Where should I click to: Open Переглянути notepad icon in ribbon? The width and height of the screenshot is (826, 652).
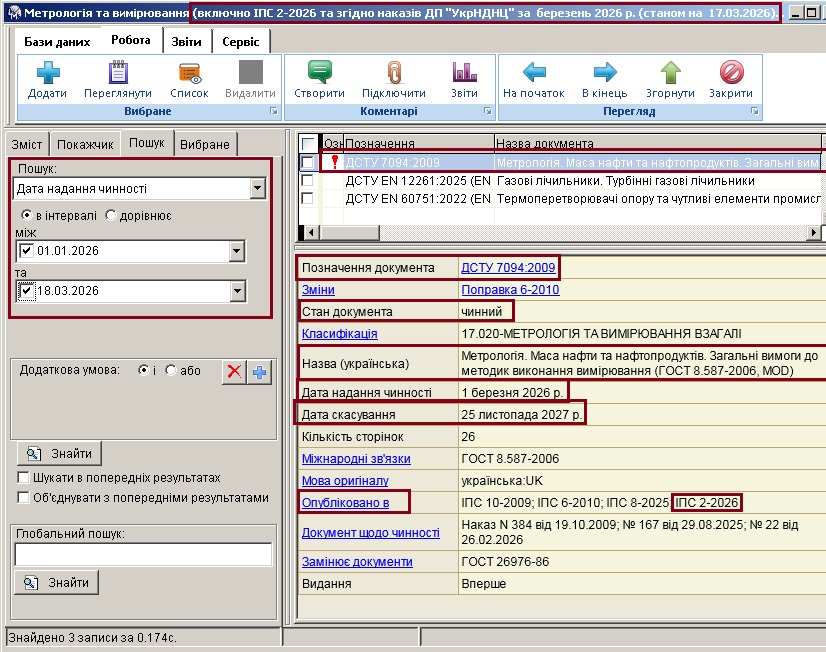pyautogui.click(x=117, y=74)
